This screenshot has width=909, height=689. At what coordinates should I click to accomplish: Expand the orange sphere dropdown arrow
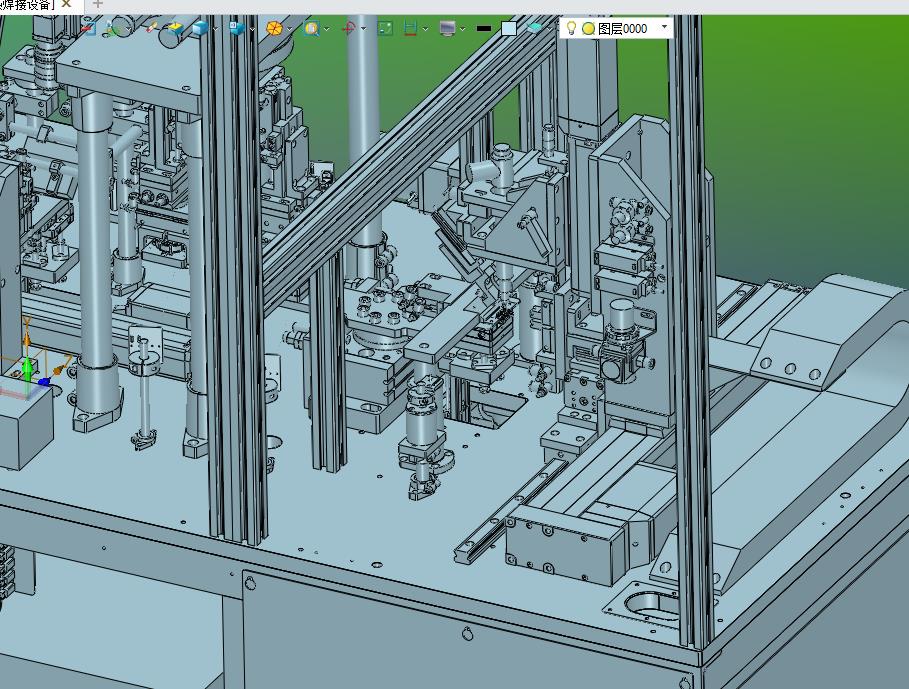[x=290, y=28]
